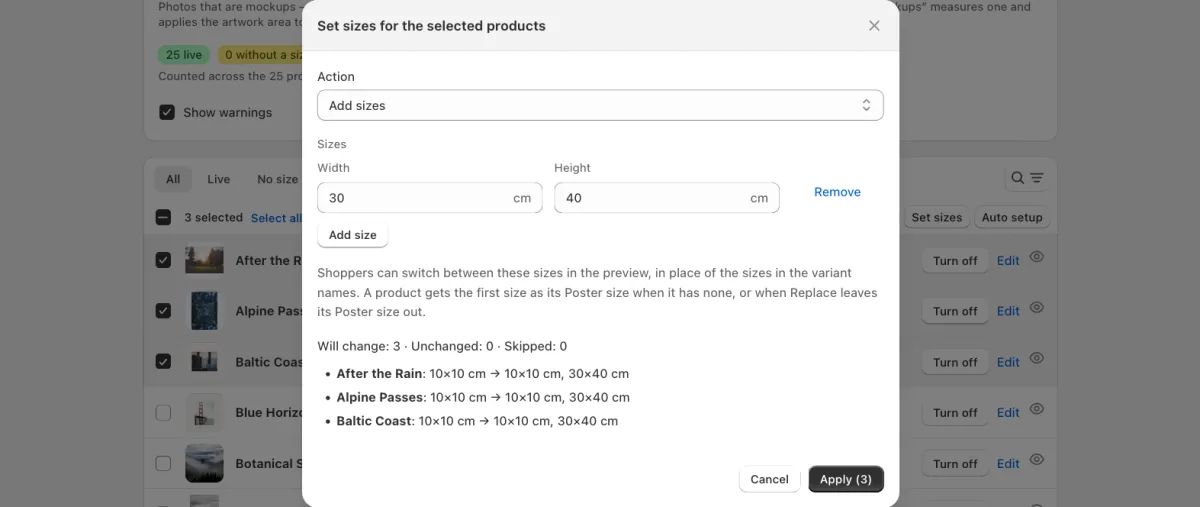Close the Set sizes dialog
This screenshot has width=1200, height=507.
(x=874, y=26)
